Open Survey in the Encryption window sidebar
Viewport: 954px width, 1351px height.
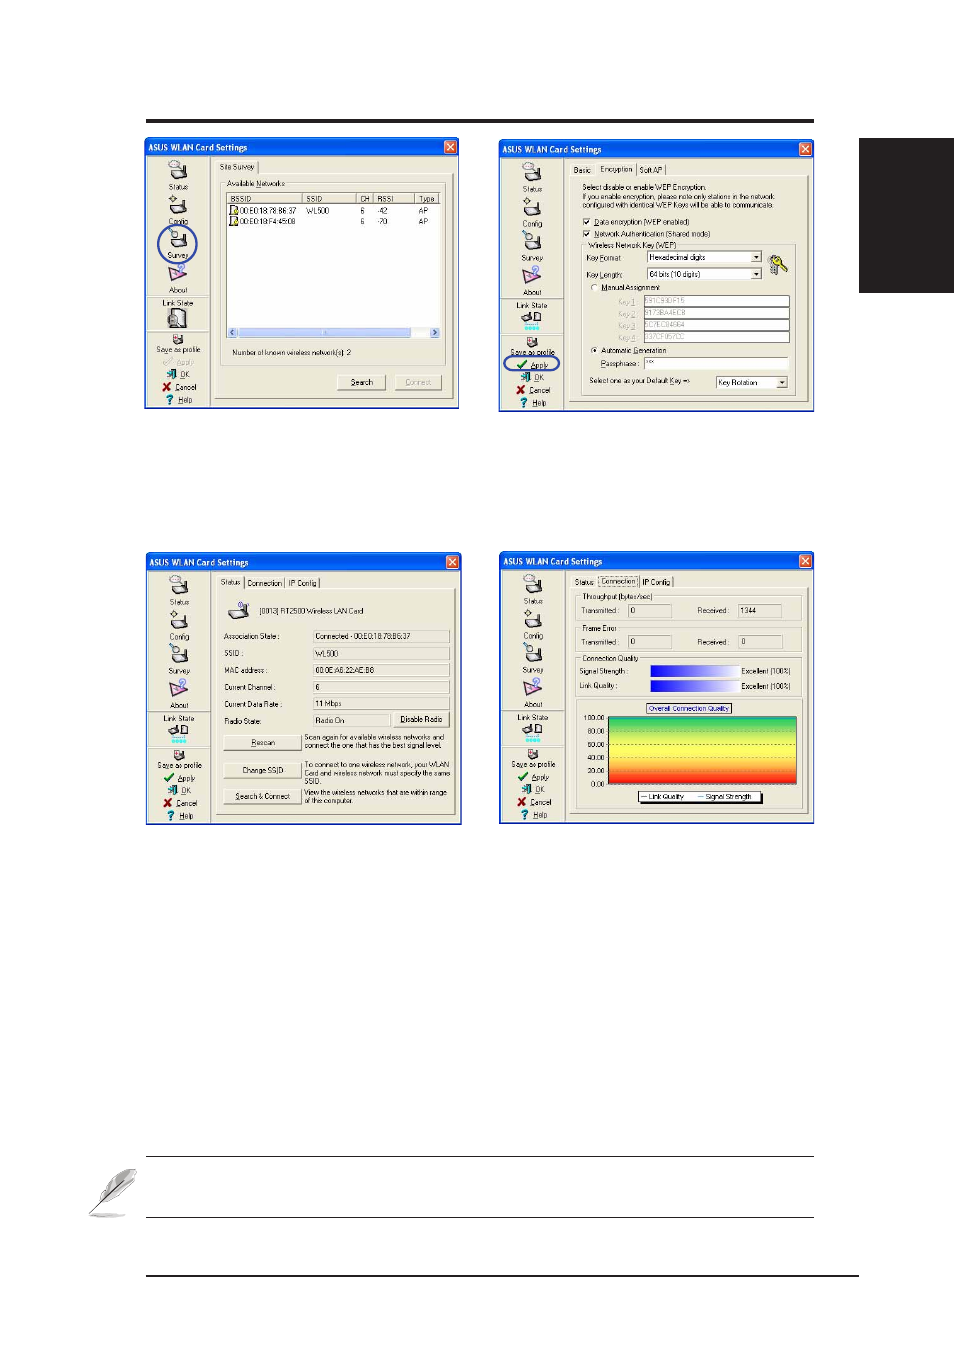click(532, 246)
